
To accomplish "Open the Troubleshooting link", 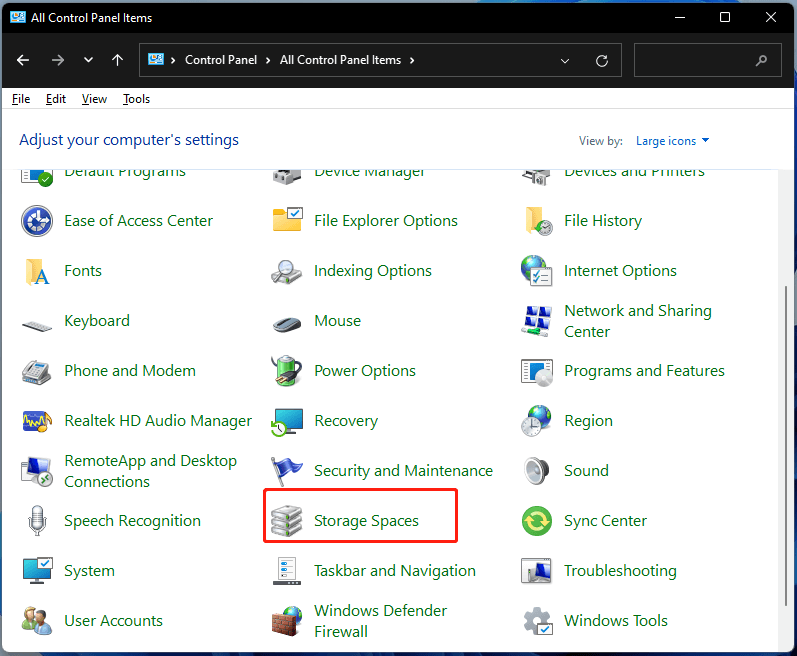I will (620, 571).
